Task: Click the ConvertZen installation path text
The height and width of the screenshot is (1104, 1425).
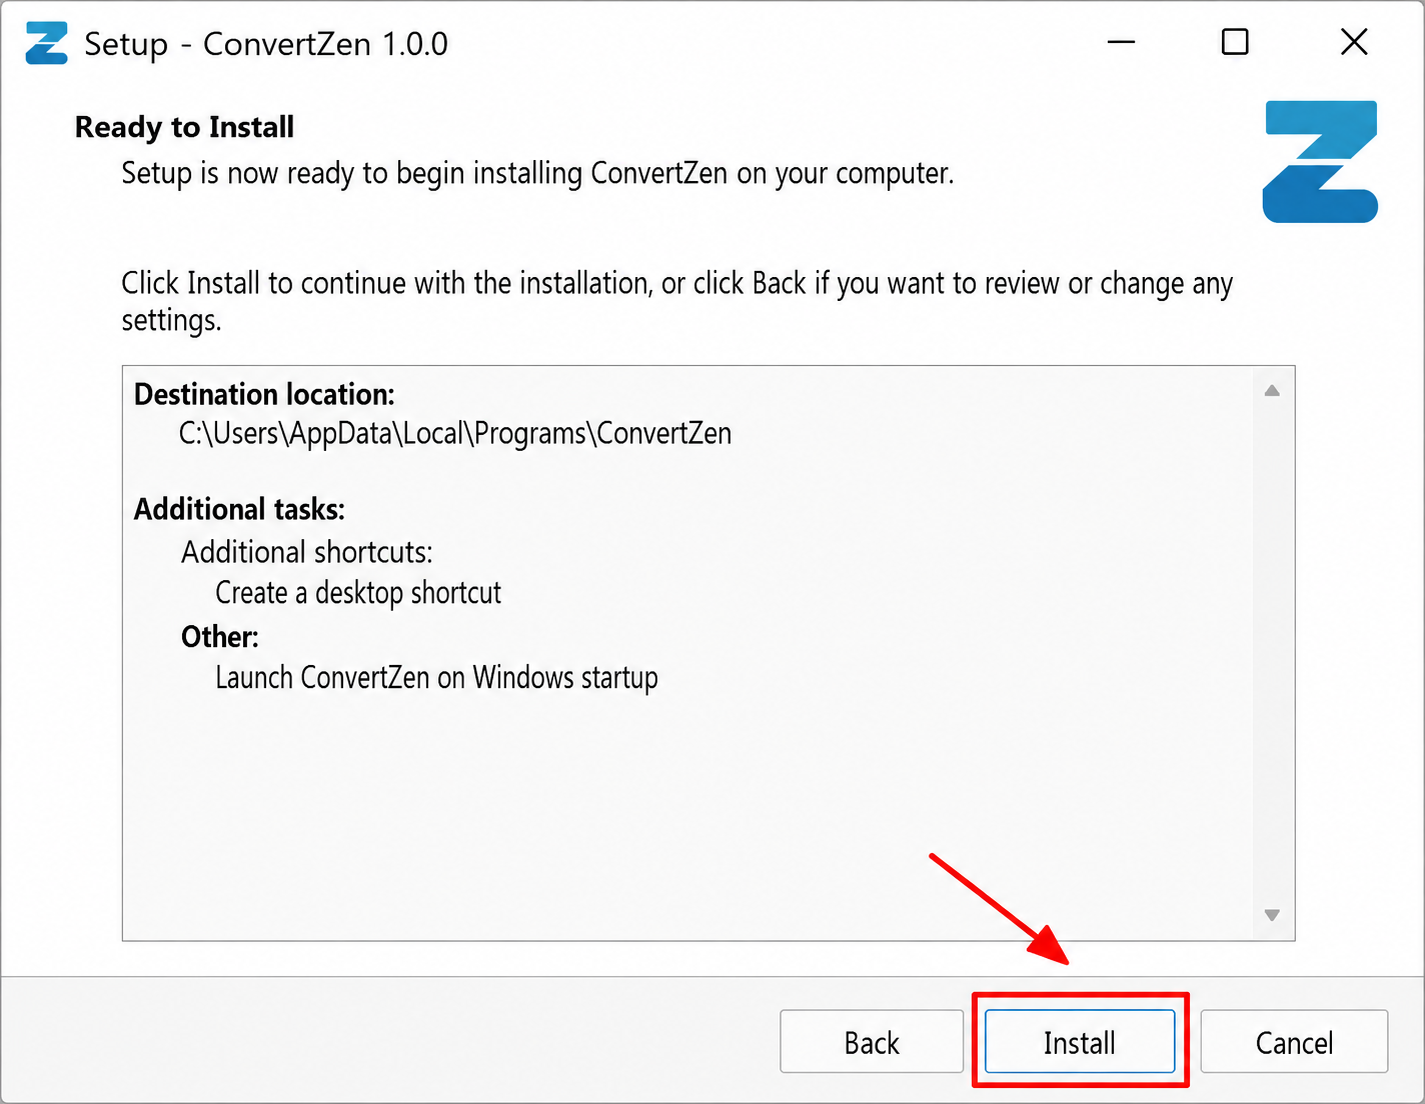Action: (455, 434)
